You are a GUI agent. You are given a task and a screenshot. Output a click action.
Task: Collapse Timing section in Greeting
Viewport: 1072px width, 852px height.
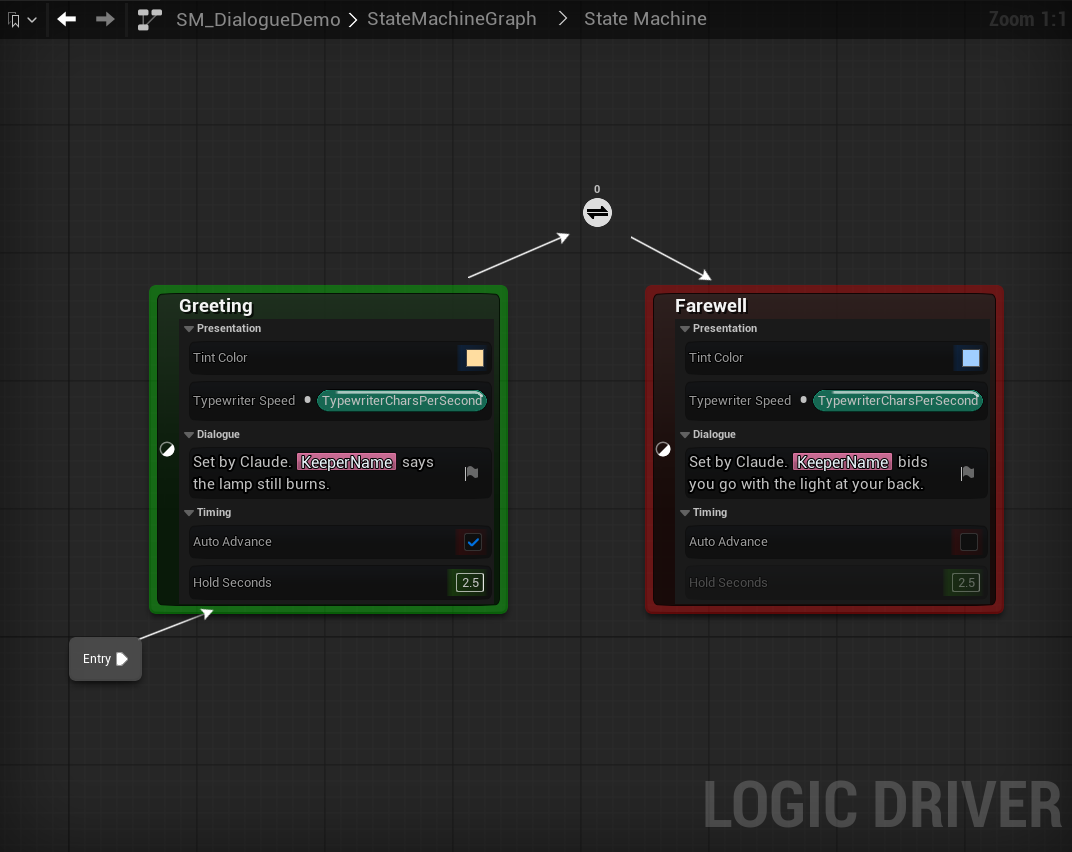[189, 513]
